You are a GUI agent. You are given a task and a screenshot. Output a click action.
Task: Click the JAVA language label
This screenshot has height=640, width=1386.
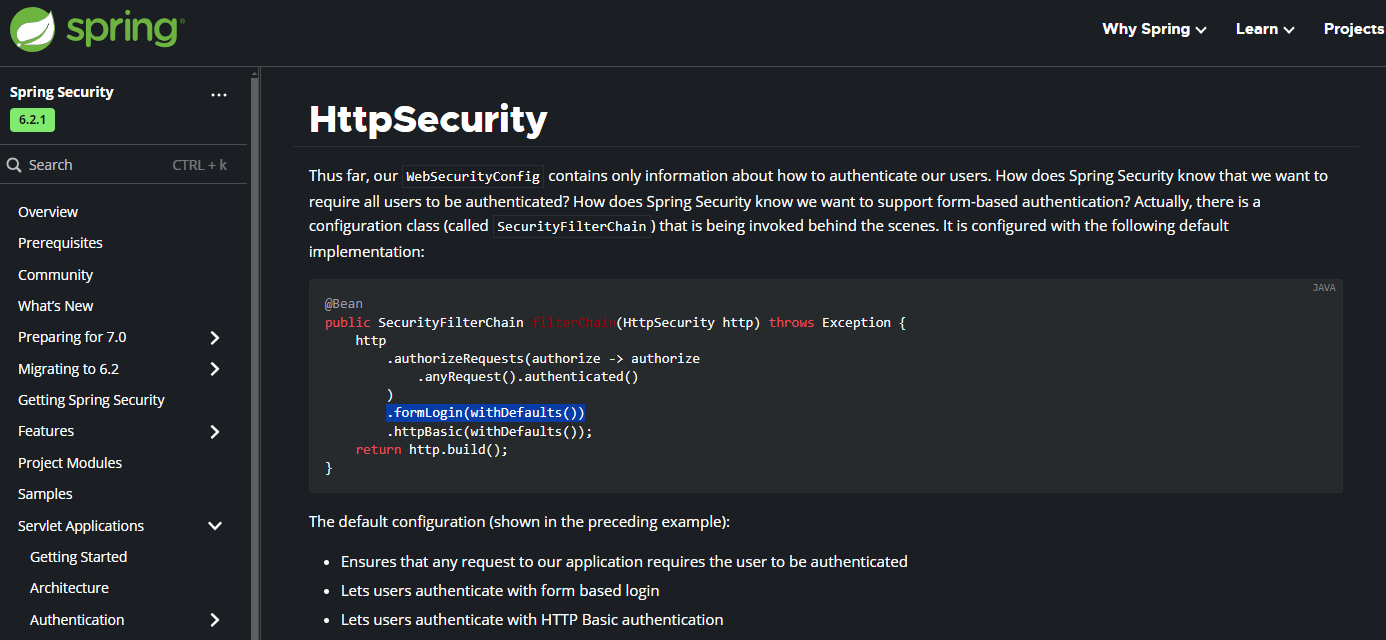(1324, 288)
